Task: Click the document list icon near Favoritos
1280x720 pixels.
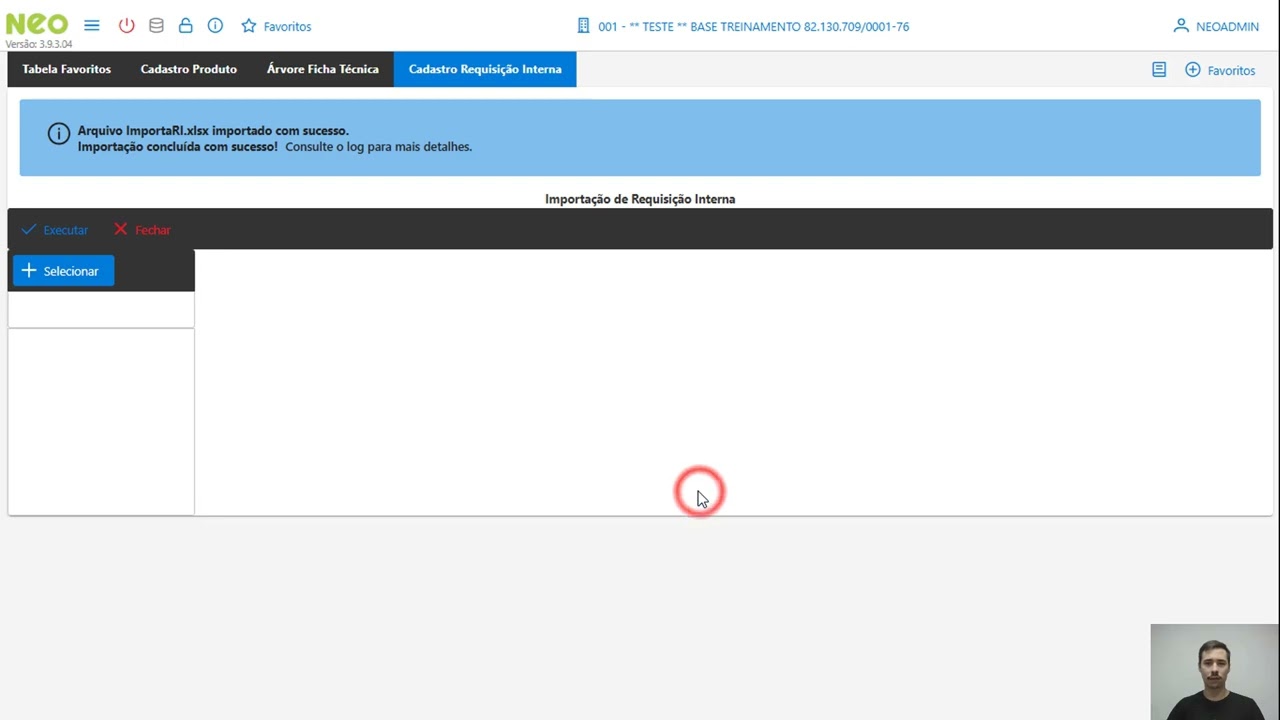Action: (x=1159, y=70)
